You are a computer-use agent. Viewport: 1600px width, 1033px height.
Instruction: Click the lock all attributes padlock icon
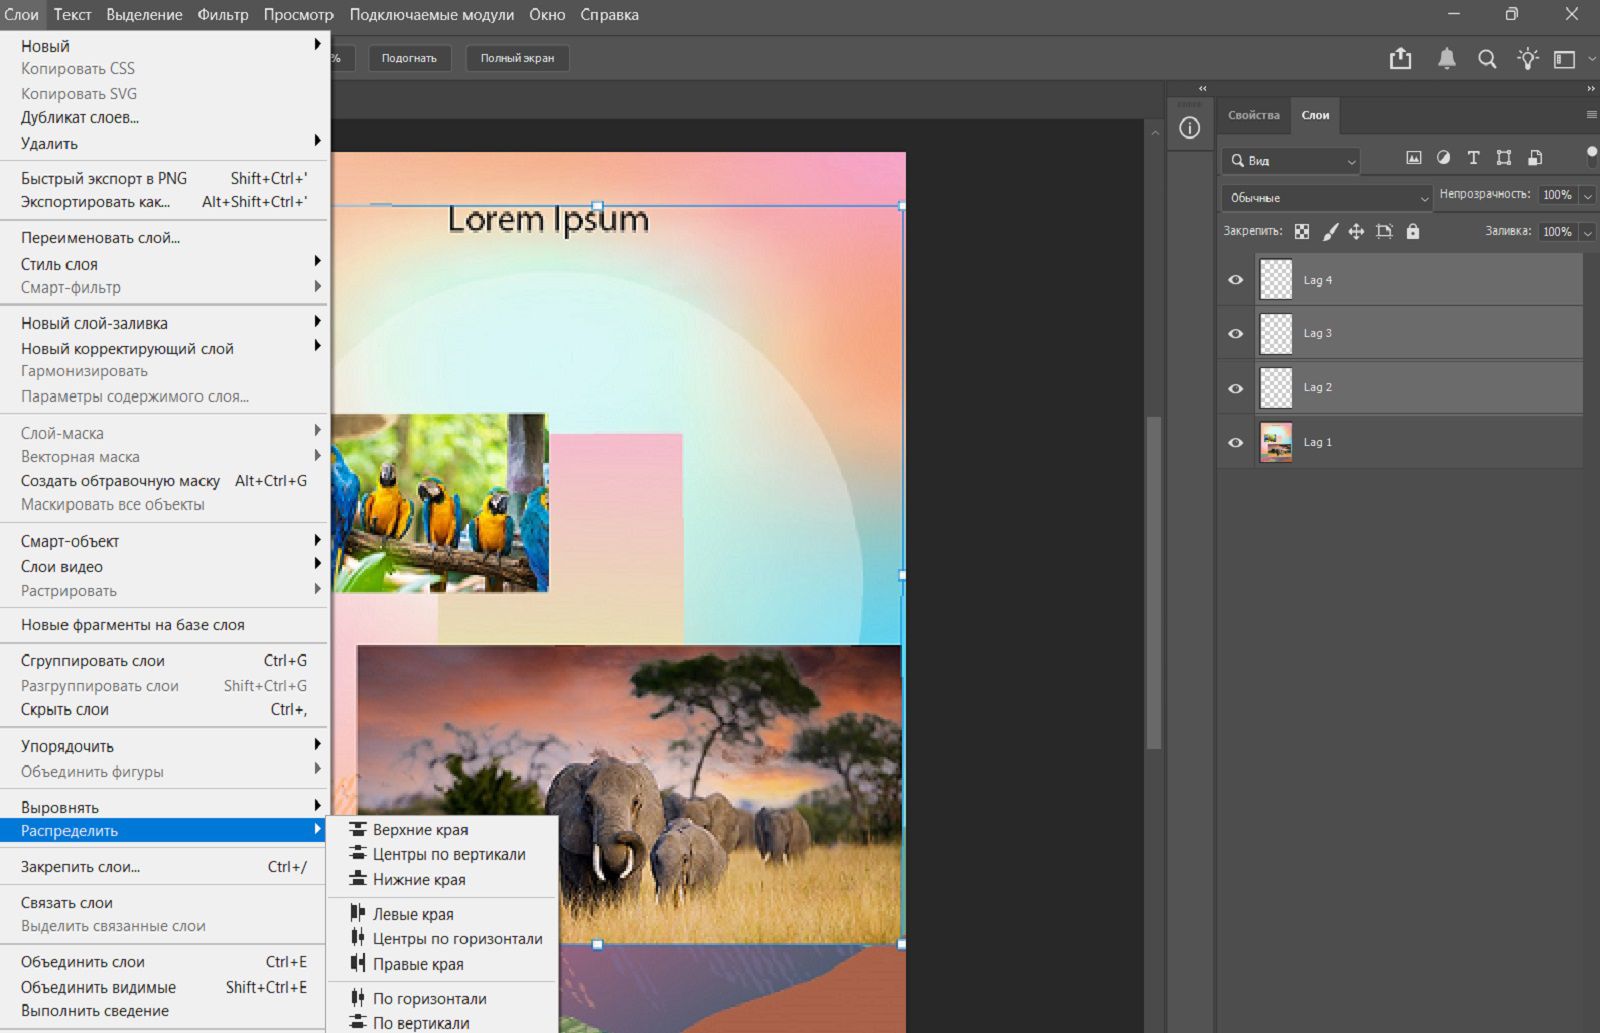[1412, 232]
